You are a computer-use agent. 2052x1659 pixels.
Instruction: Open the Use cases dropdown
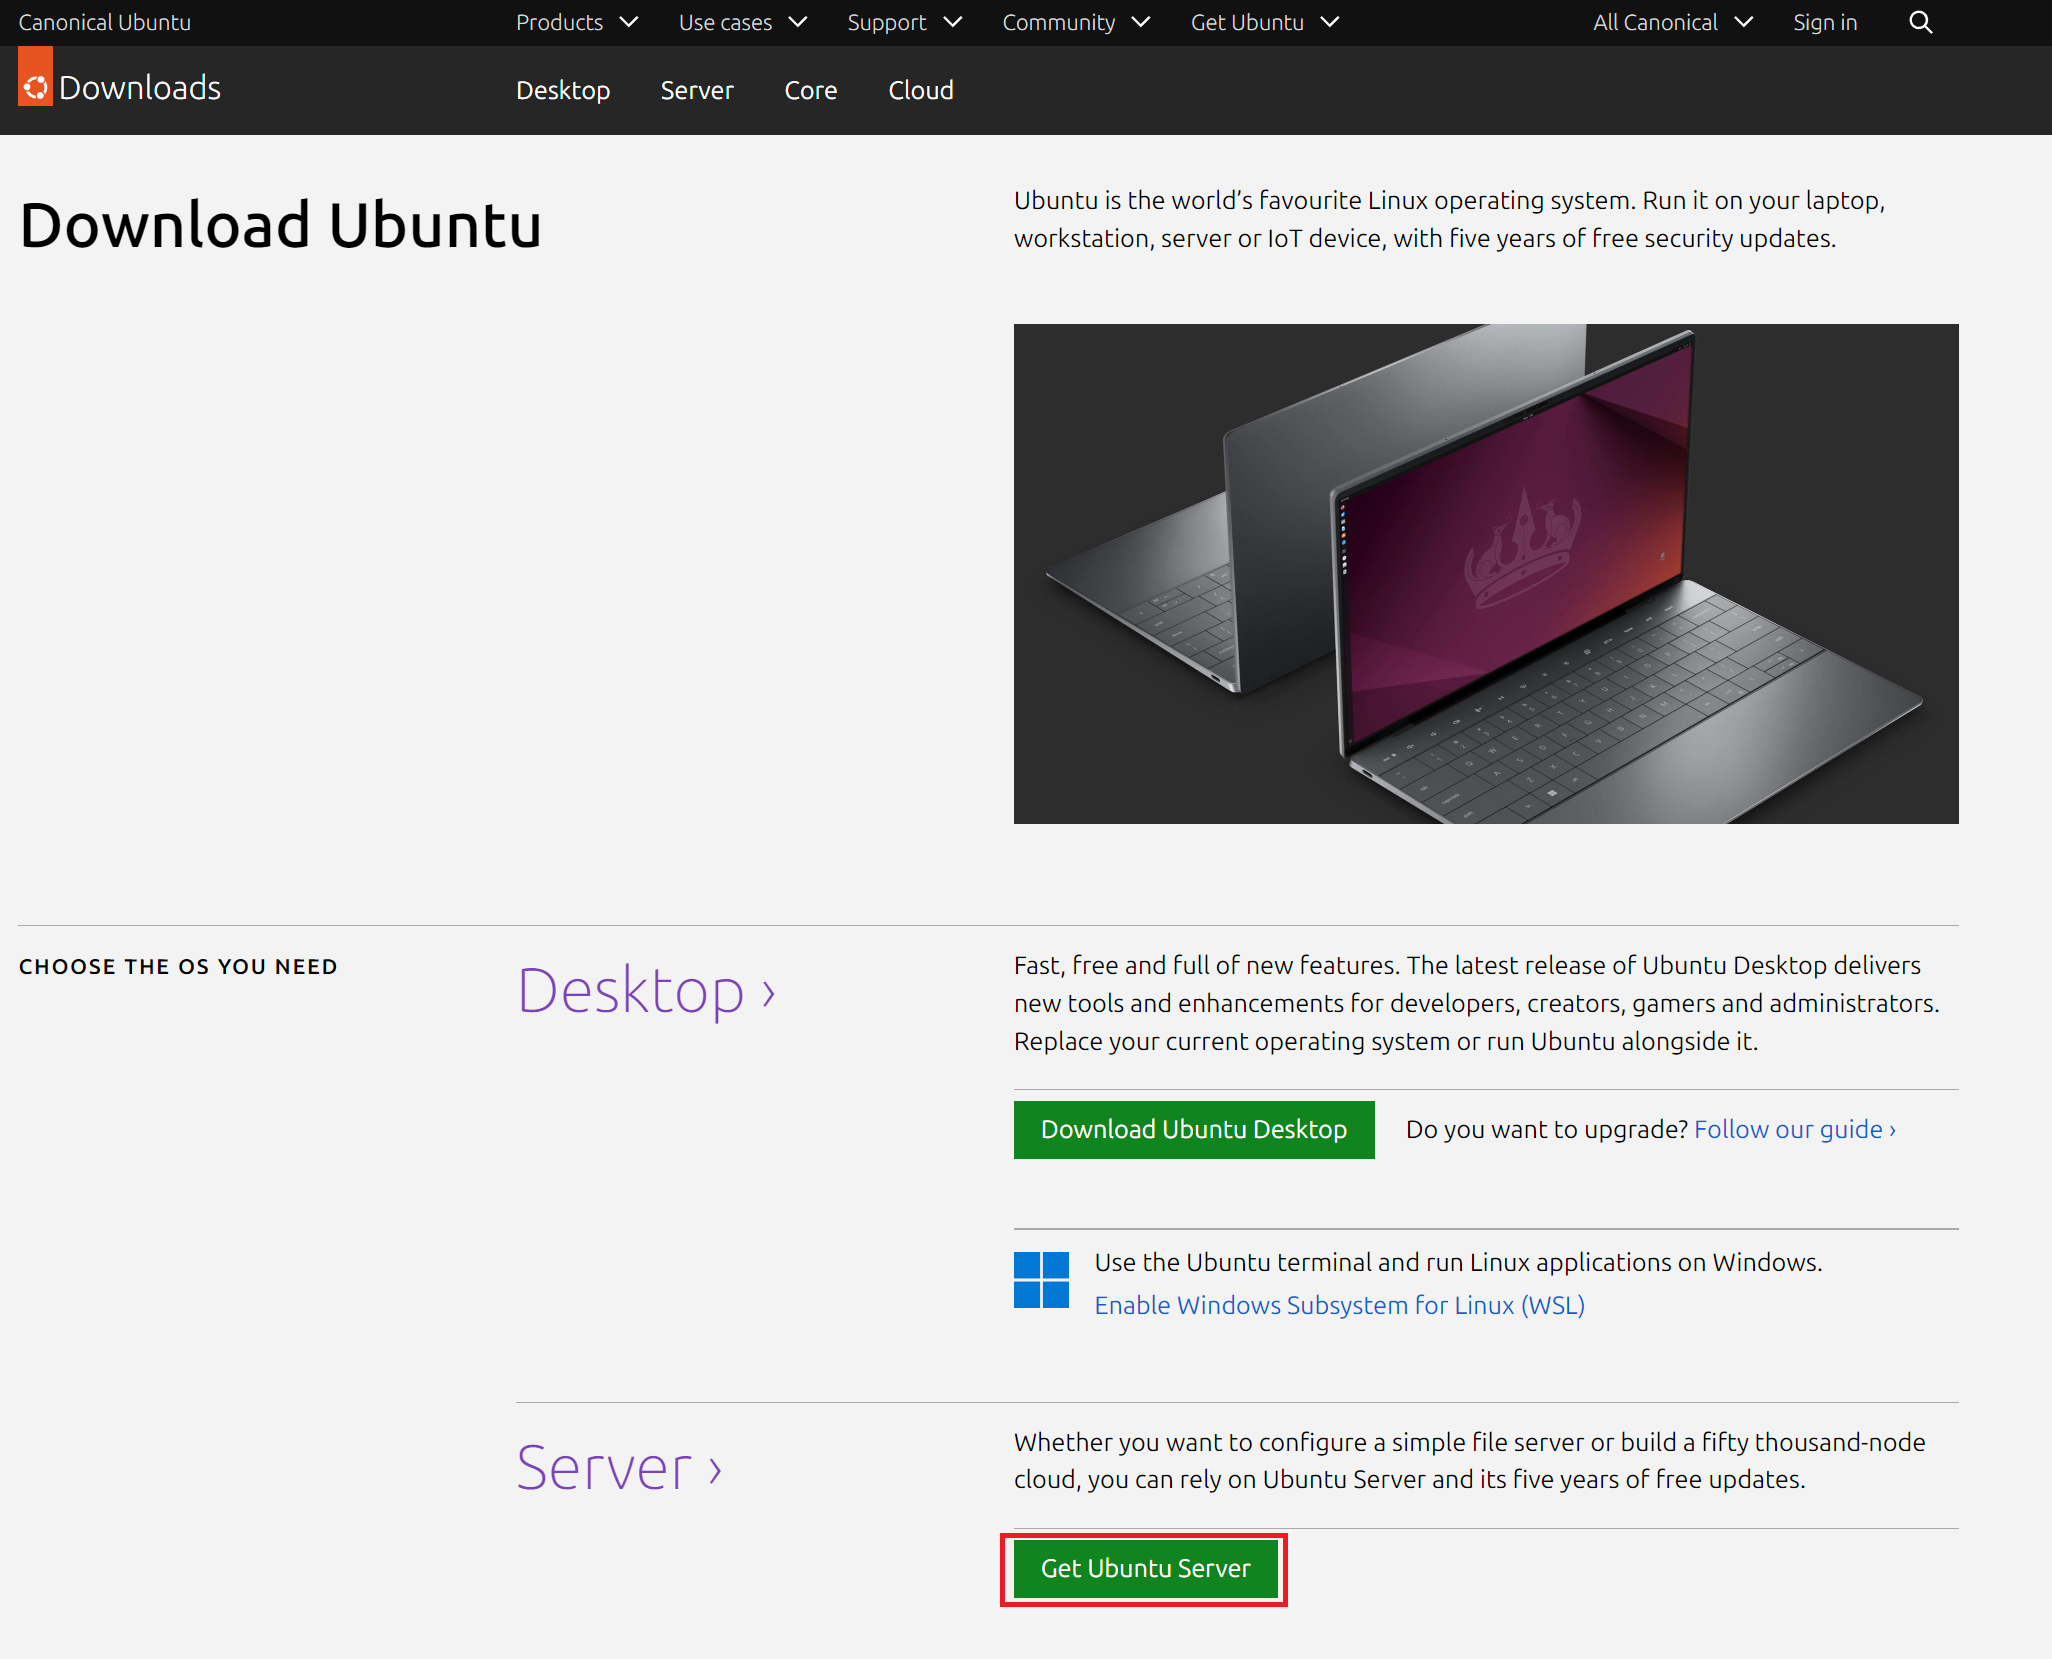tap(742, 22)
